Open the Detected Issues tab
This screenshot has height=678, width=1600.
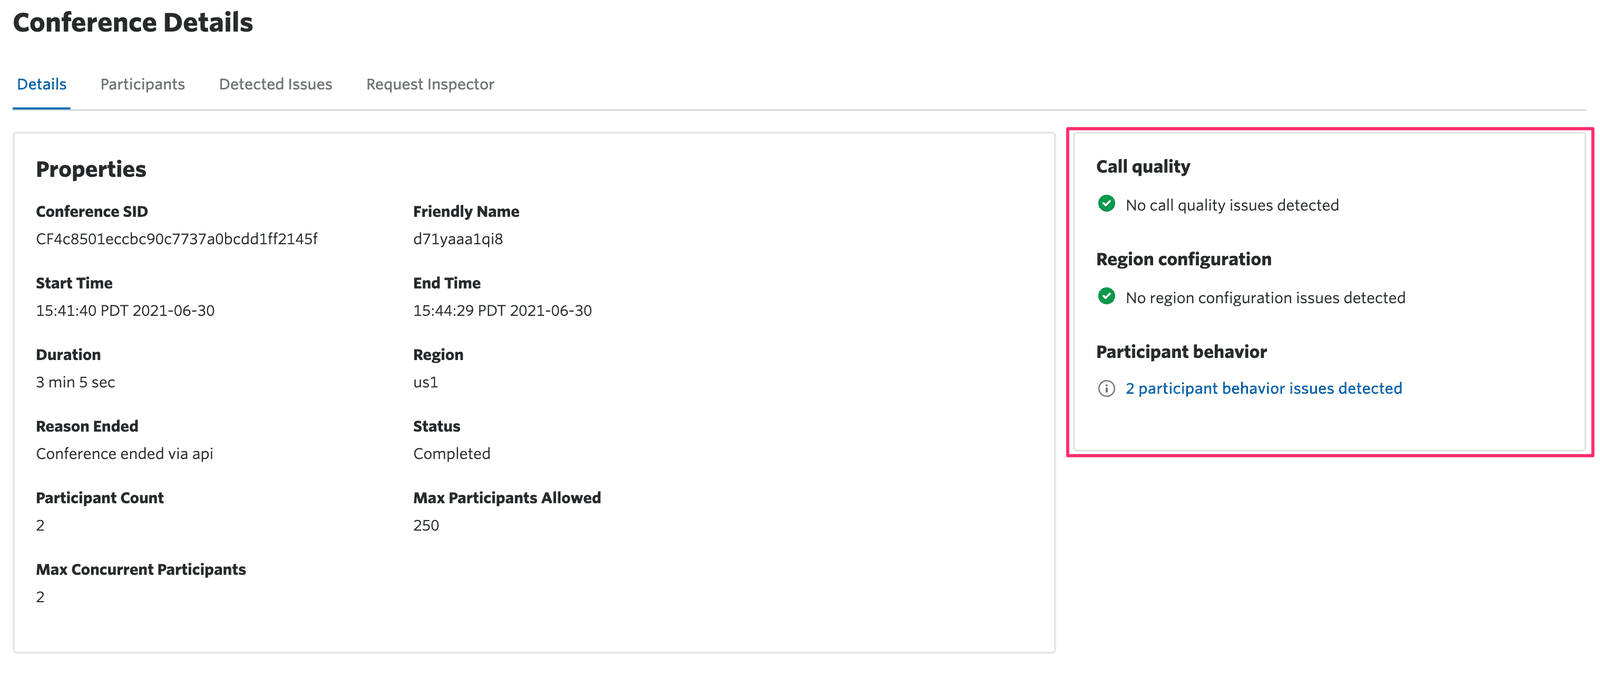tap(275, 84)
